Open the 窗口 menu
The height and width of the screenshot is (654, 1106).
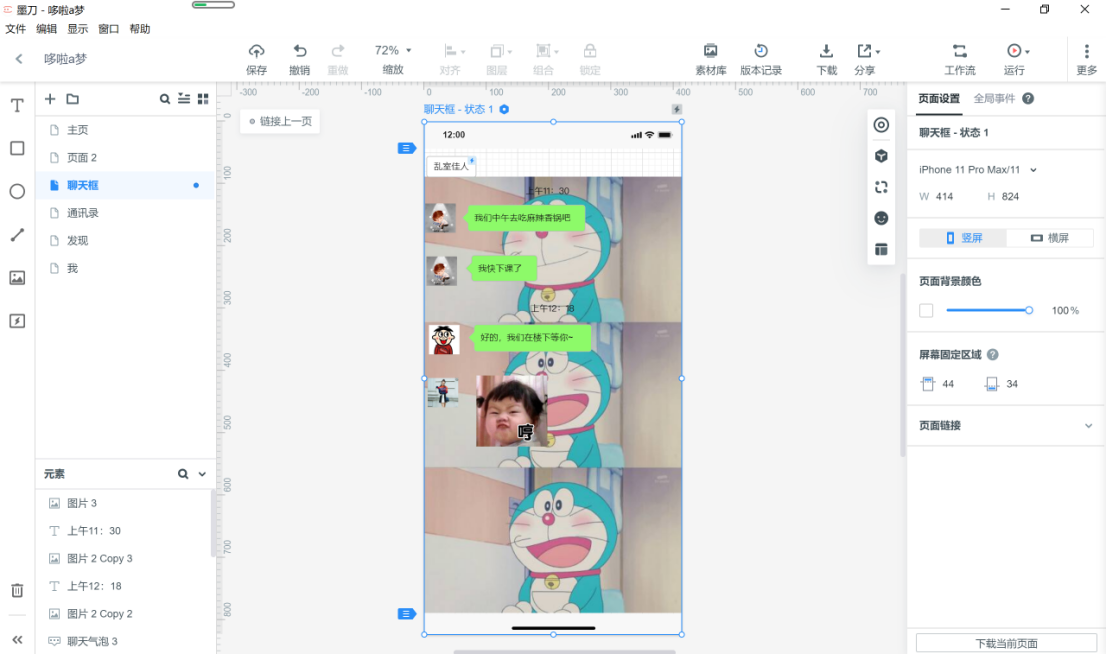pyautogui.click(x=109, y=29)
